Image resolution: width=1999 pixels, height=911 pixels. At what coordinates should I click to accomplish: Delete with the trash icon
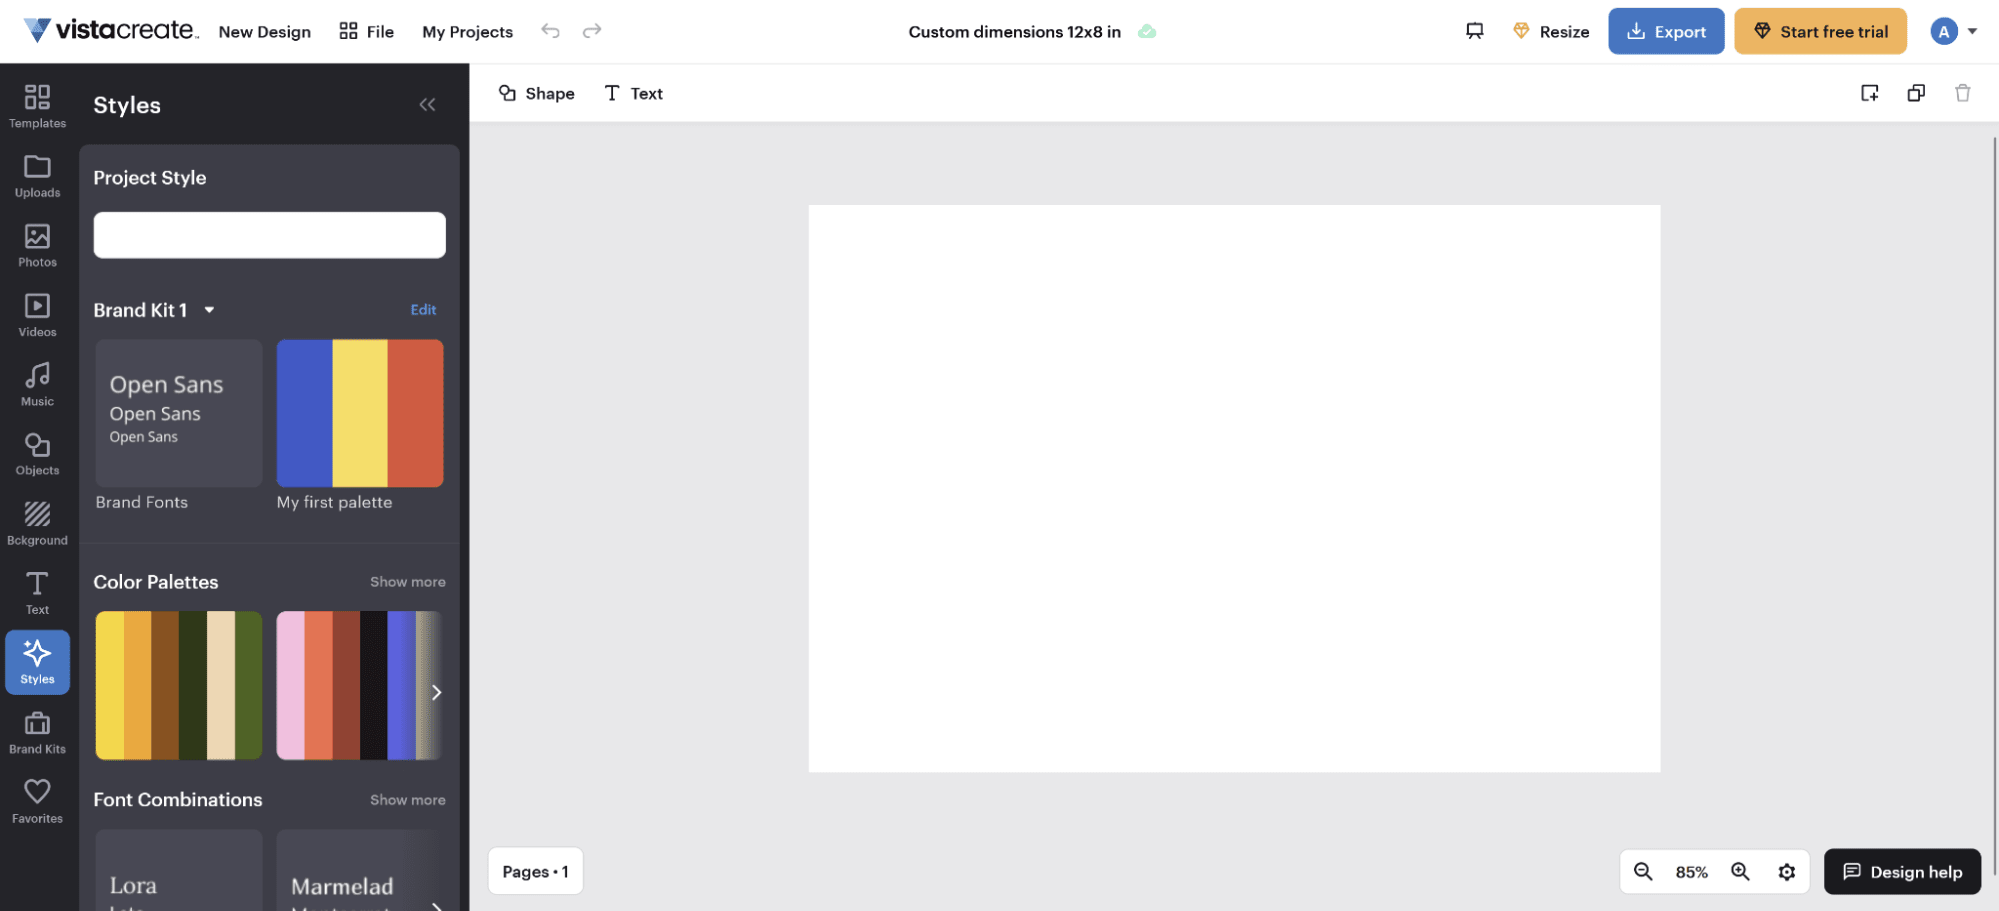(1962, 93)
